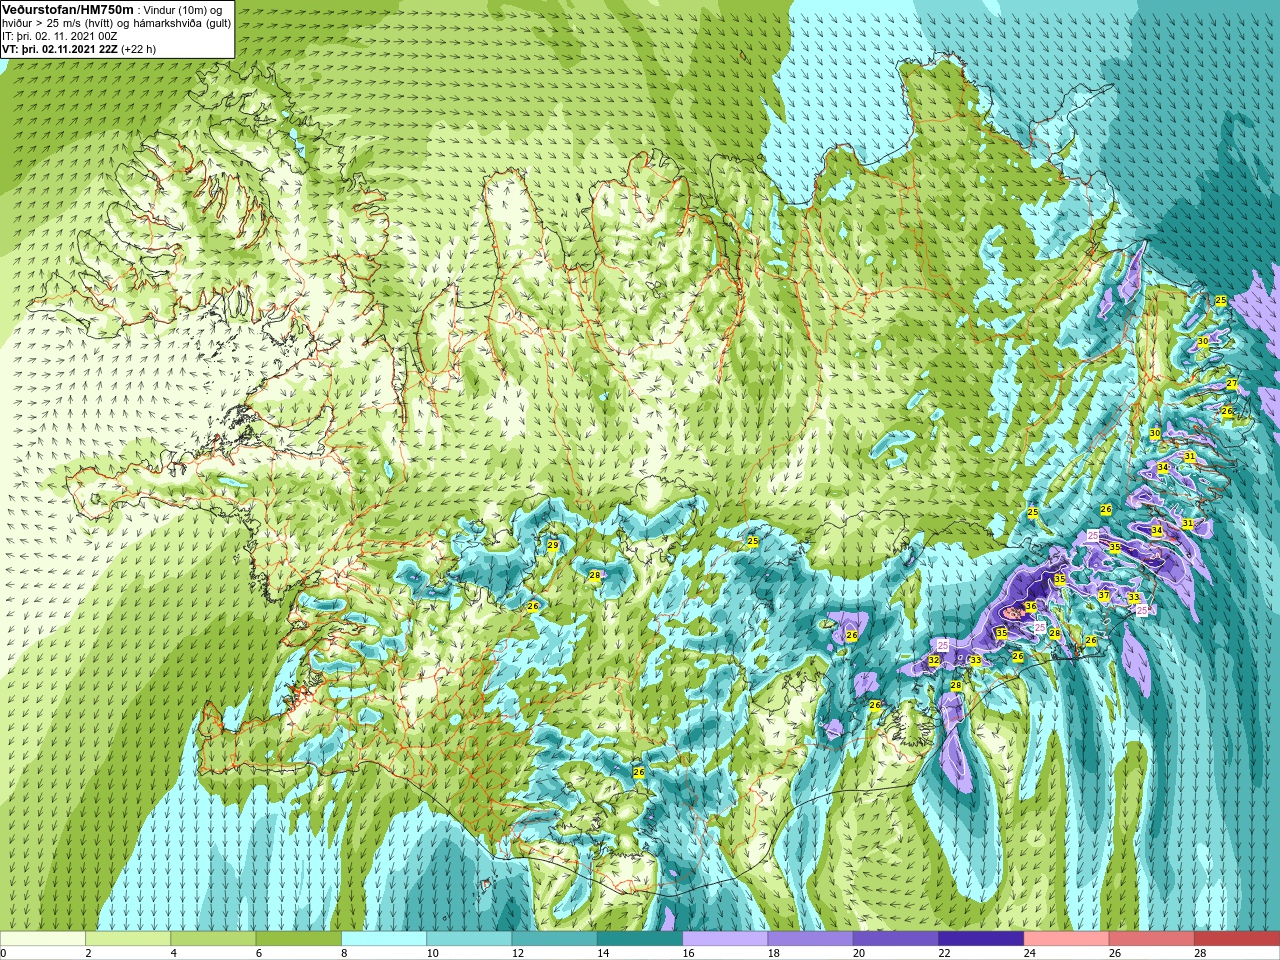Select the 26–28 m/s salmon legend swatch

click(1152, 939)
